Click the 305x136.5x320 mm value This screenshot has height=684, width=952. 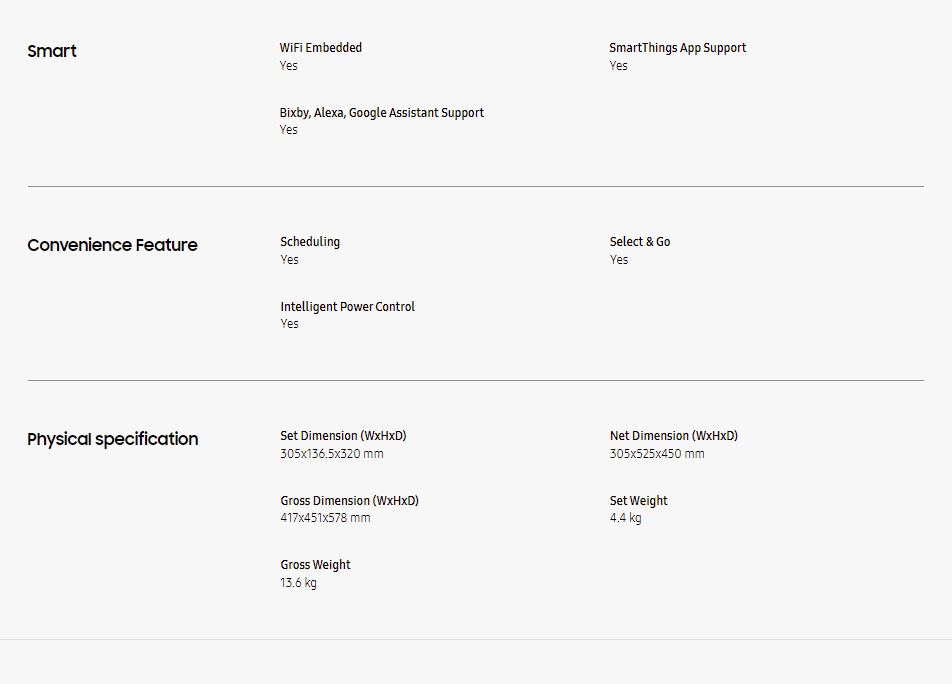331,454
